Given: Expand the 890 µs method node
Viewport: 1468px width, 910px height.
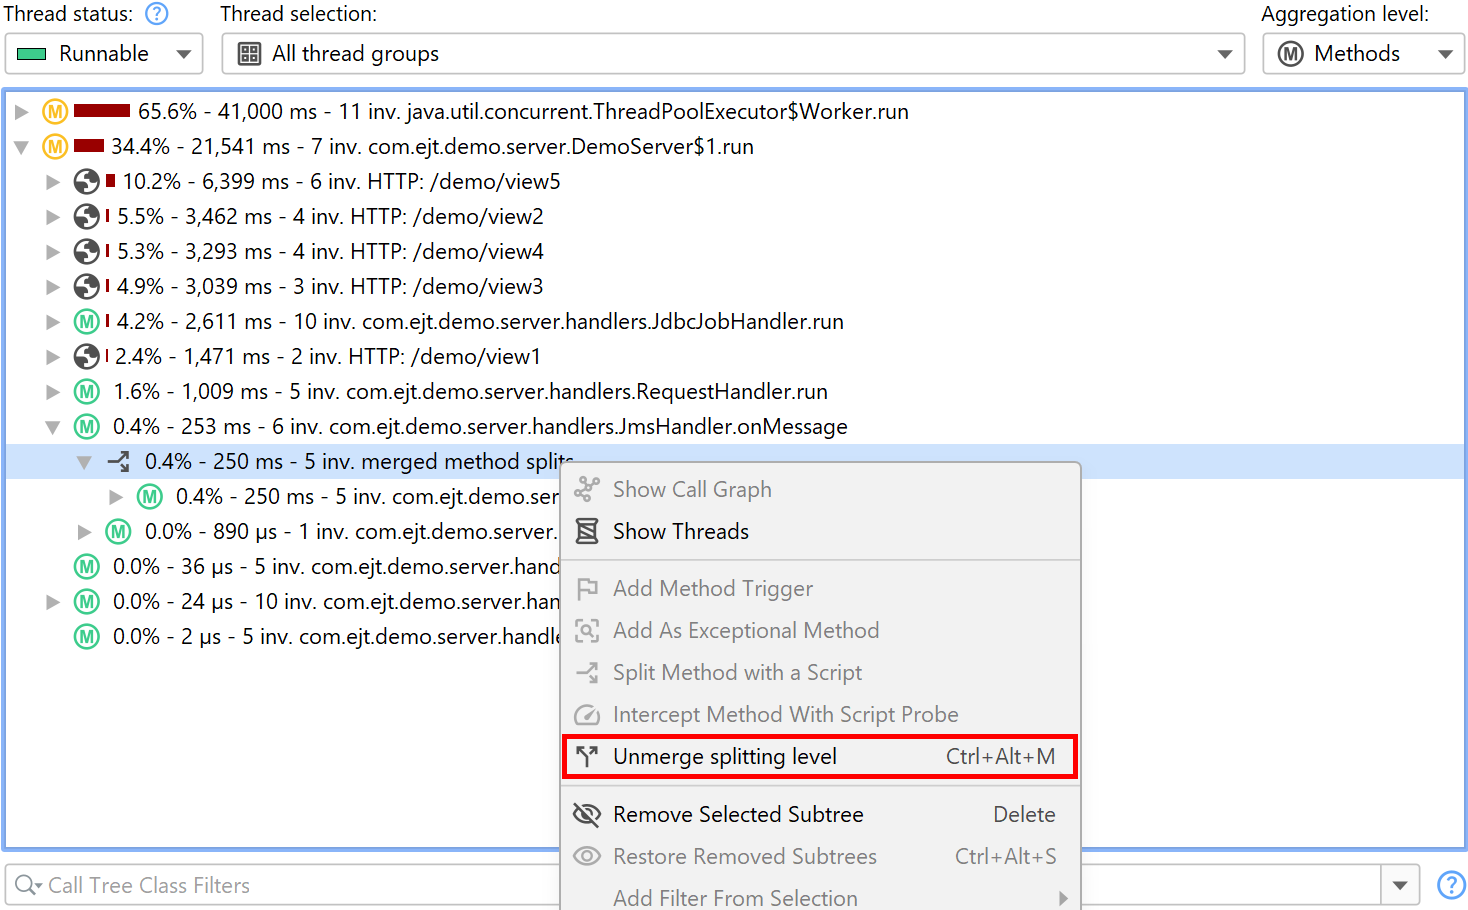Looking at the screenshot, I should point(85,532).
